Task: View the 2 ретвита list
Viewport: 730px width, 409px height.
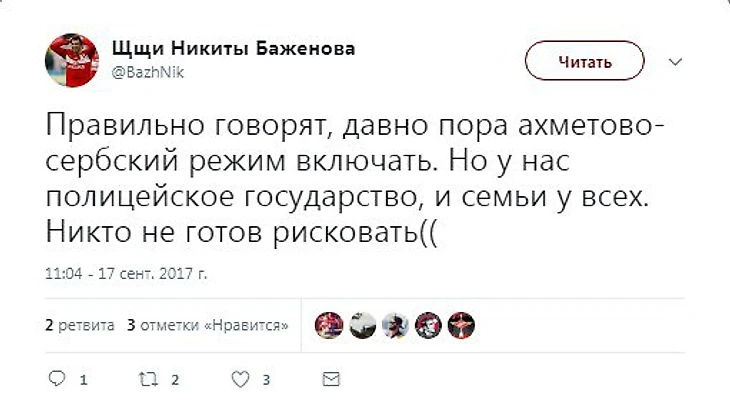Action: [80, 325]
